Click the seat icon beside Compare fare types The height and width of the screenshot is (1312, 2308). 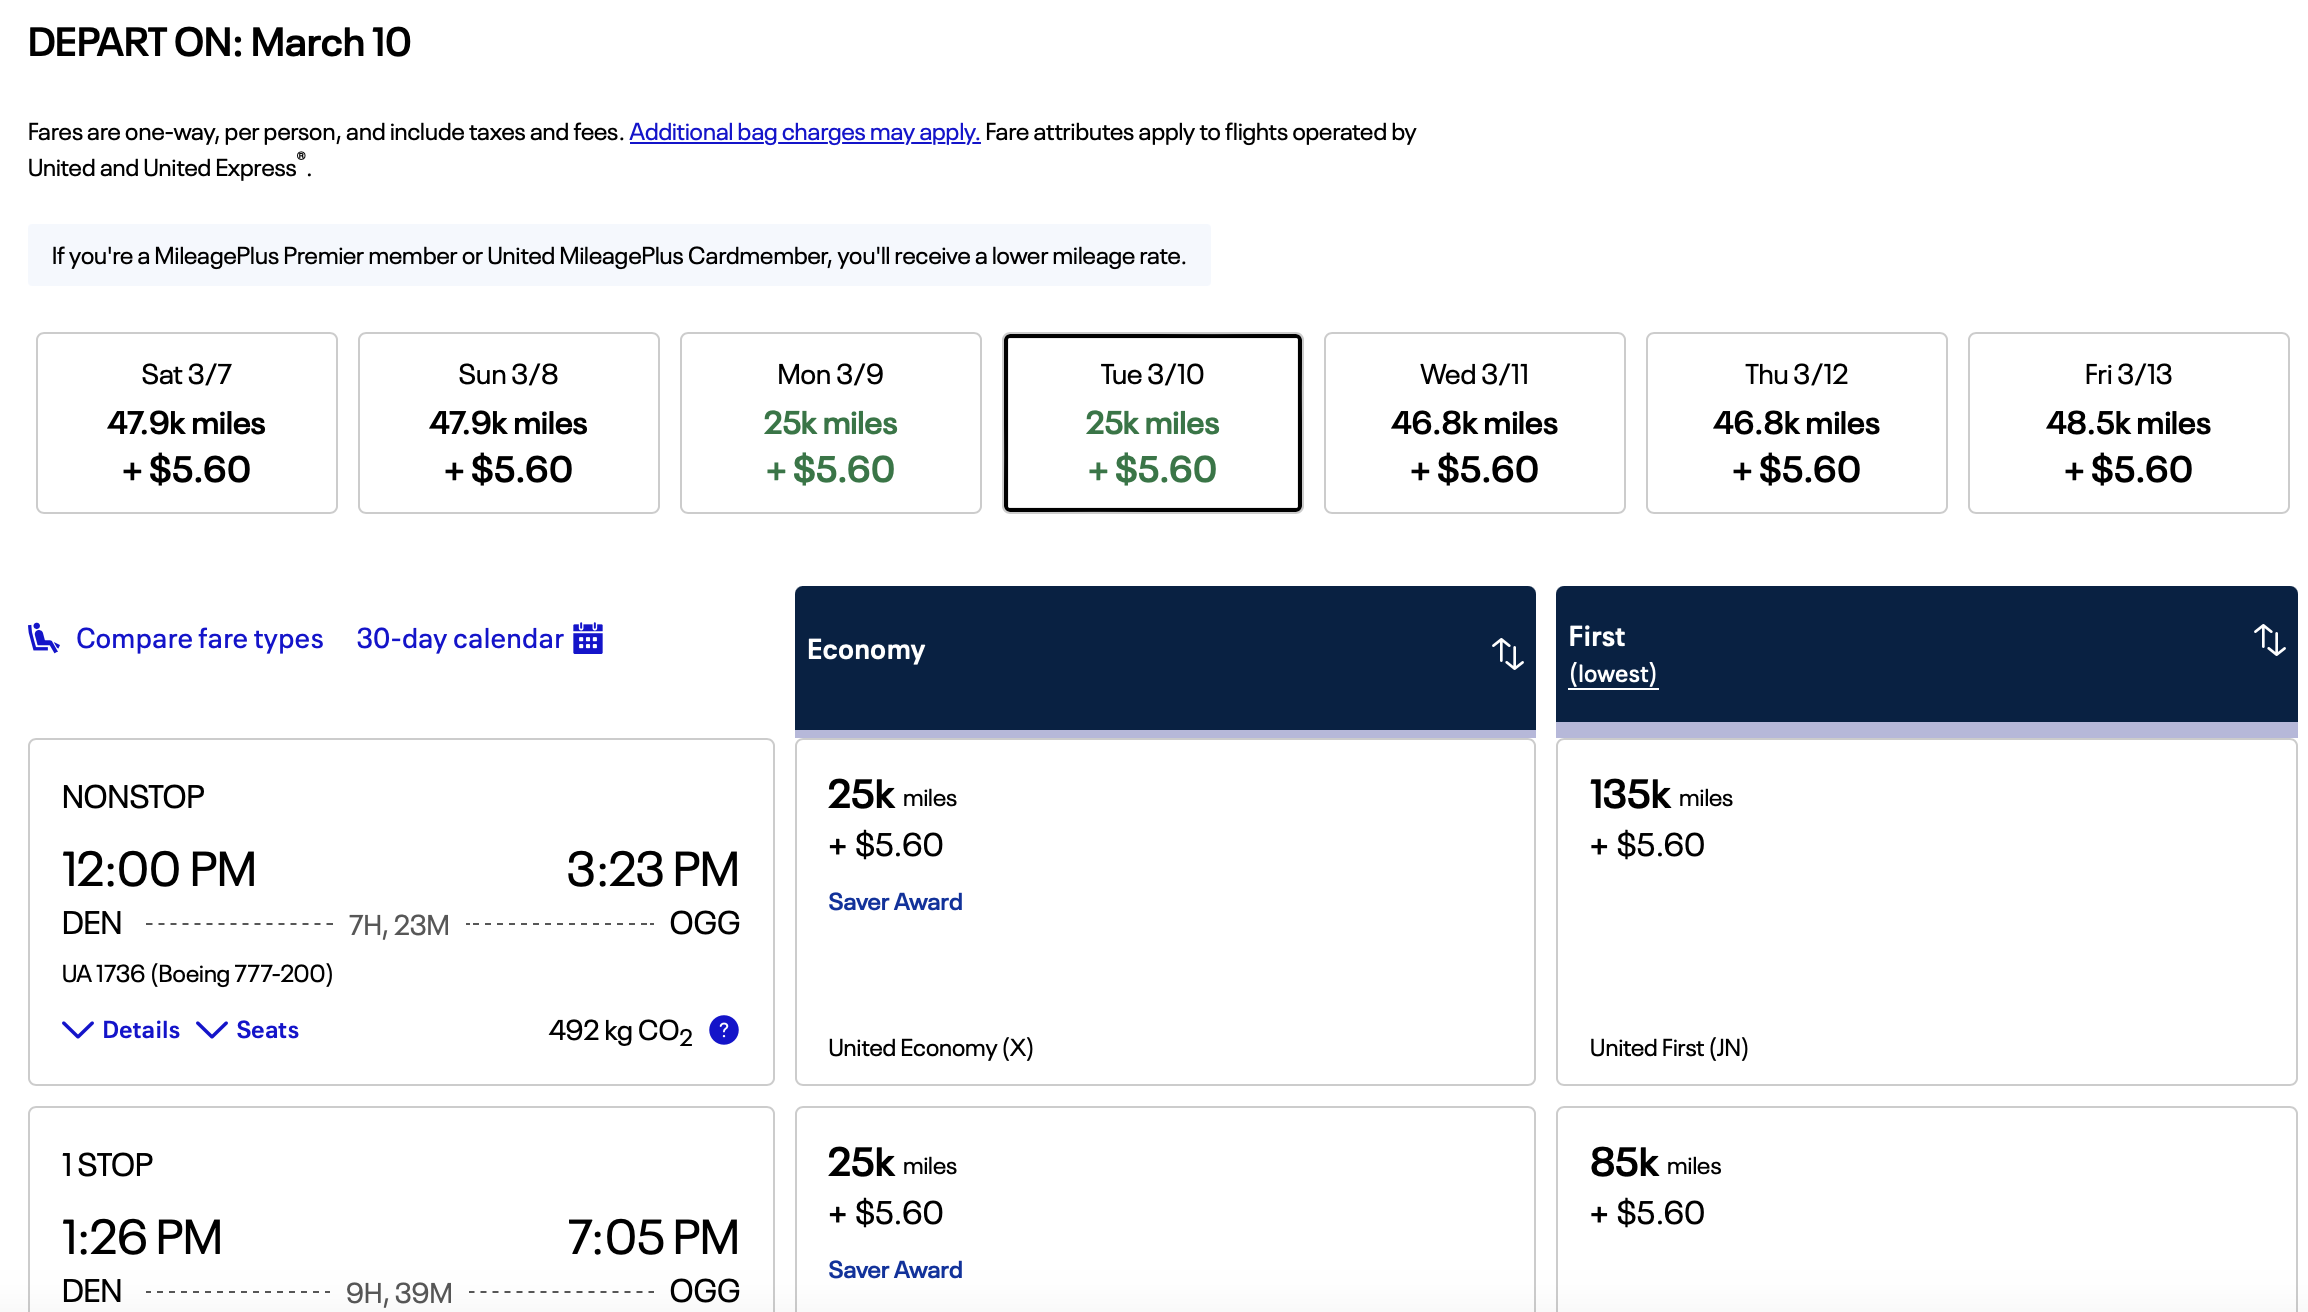43,638
